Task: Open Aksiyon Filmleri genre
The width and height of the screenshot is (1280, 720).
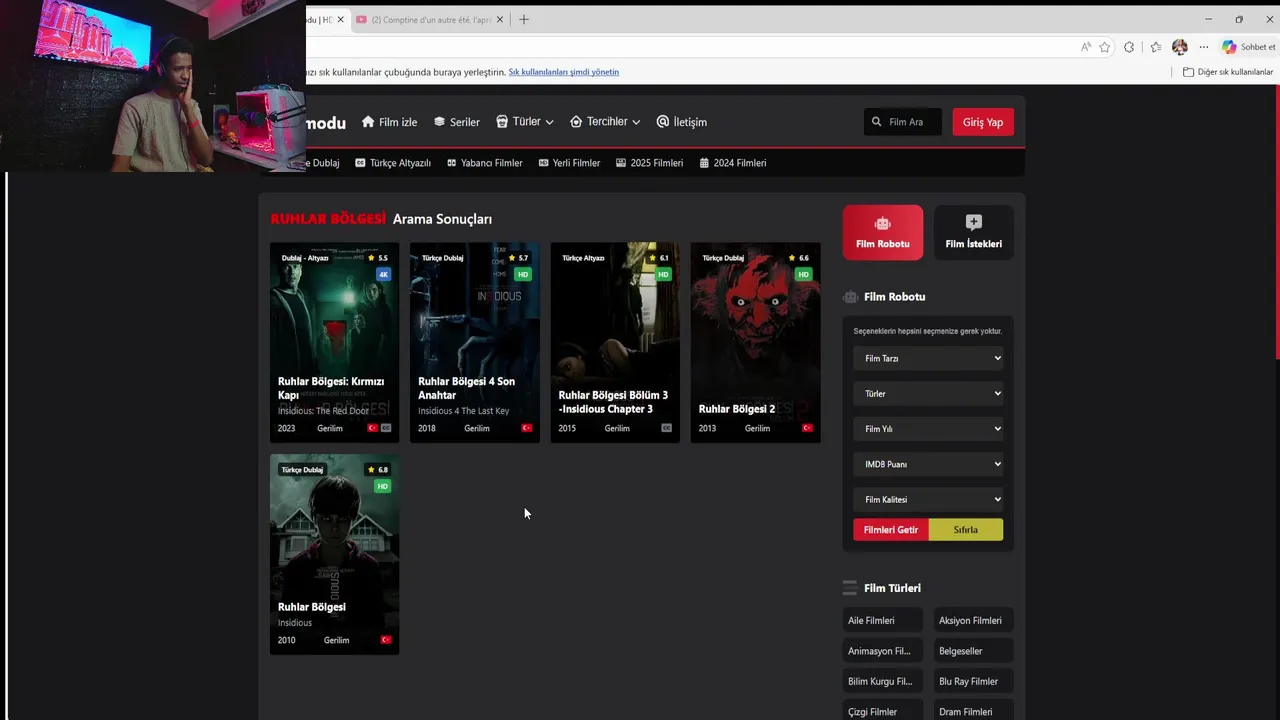Action: pyautogui.click(x=974, y=621)
